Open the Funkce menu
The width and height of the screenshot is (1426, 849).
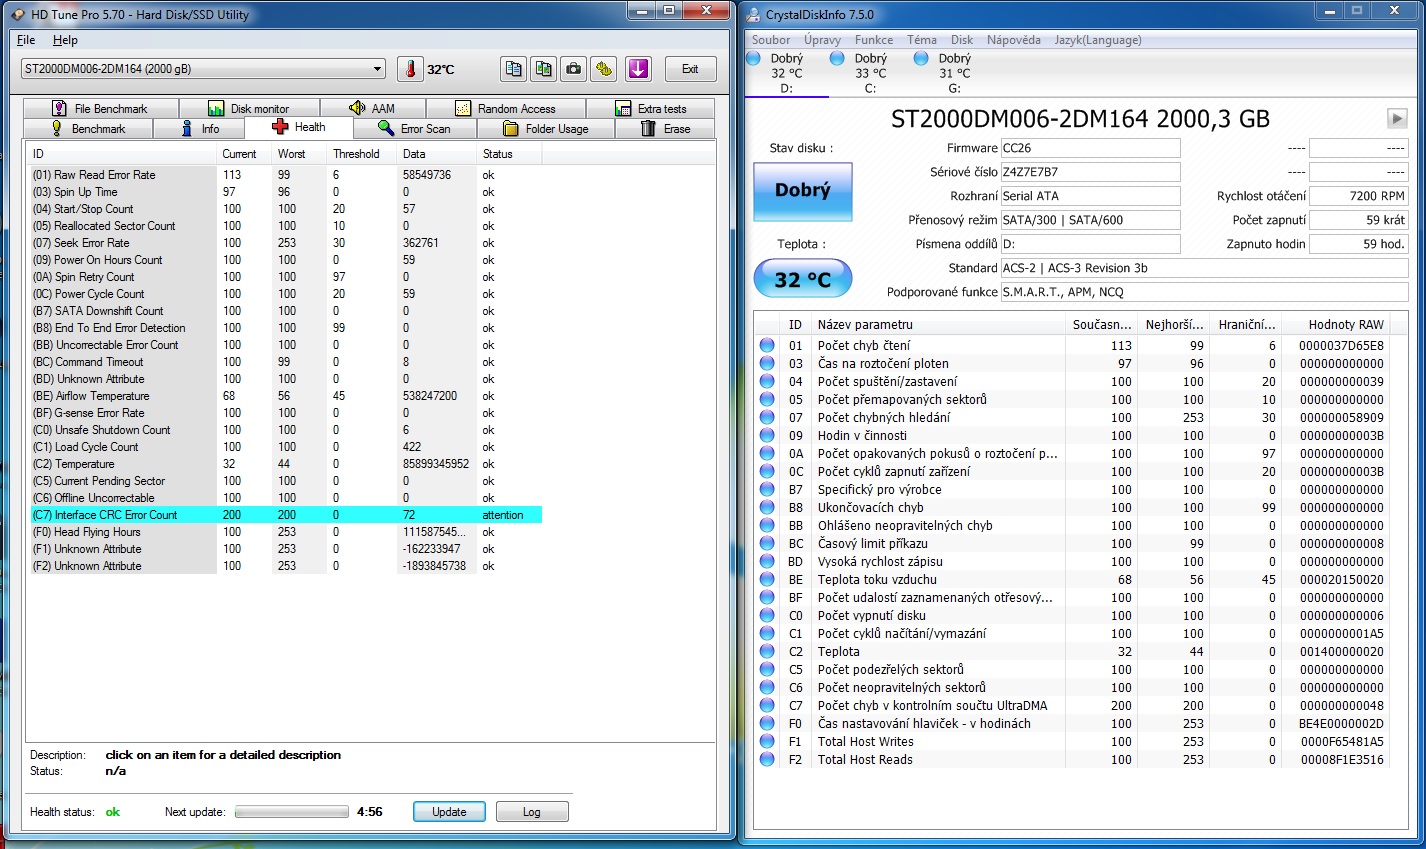[x=874, y=40]
